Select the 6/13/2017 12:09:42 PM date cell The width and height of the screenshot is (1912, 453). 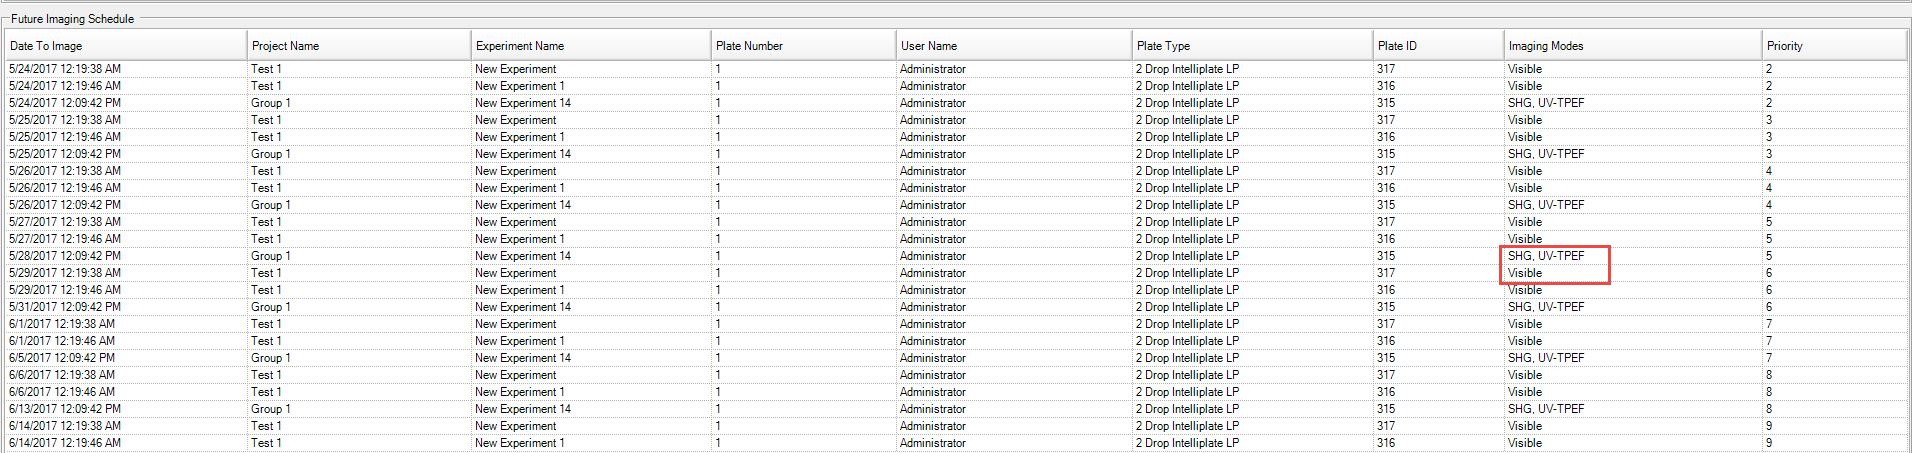65,409
